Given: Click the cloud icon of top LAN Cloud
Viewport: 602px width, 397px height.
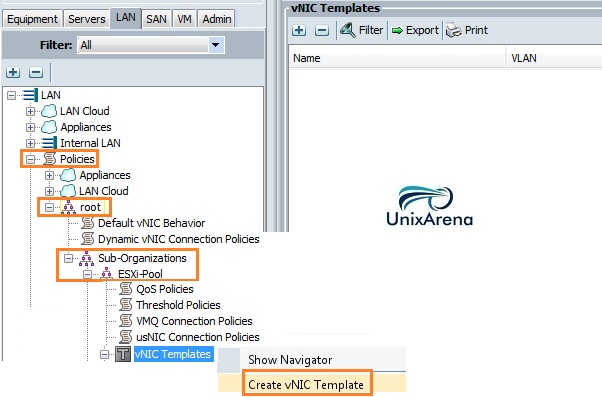Looking at the screenshot, I should 49,111.
